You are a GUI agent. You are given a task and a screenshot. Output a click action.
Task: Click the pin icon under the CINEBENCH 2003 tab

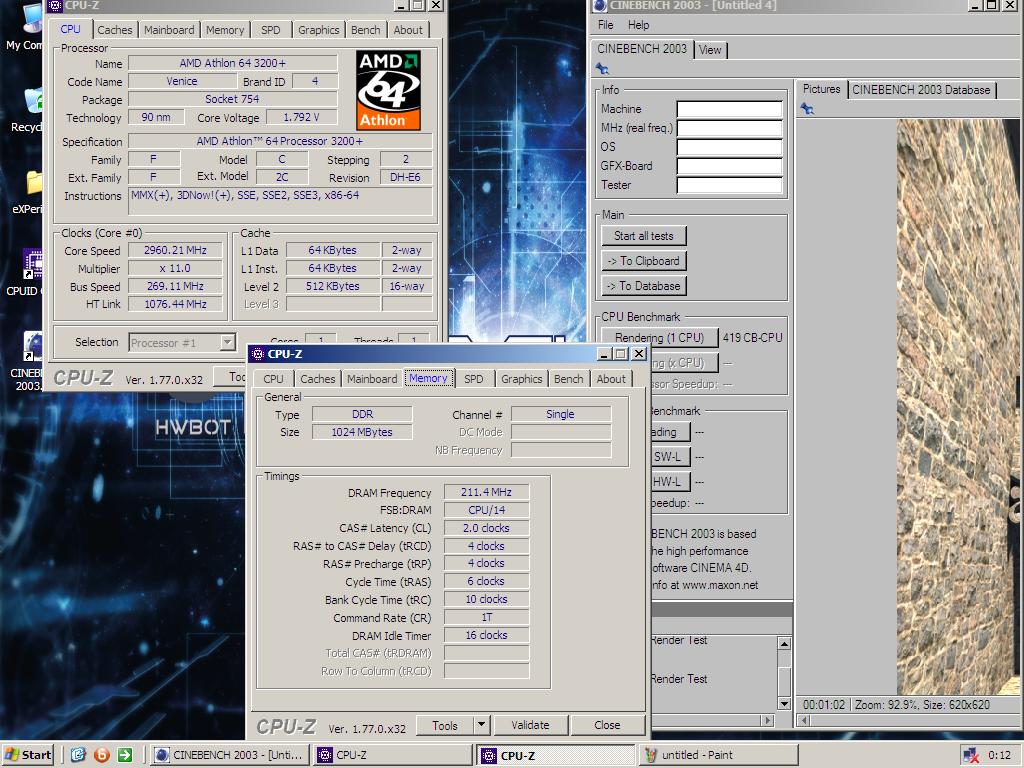coord(602,69)
